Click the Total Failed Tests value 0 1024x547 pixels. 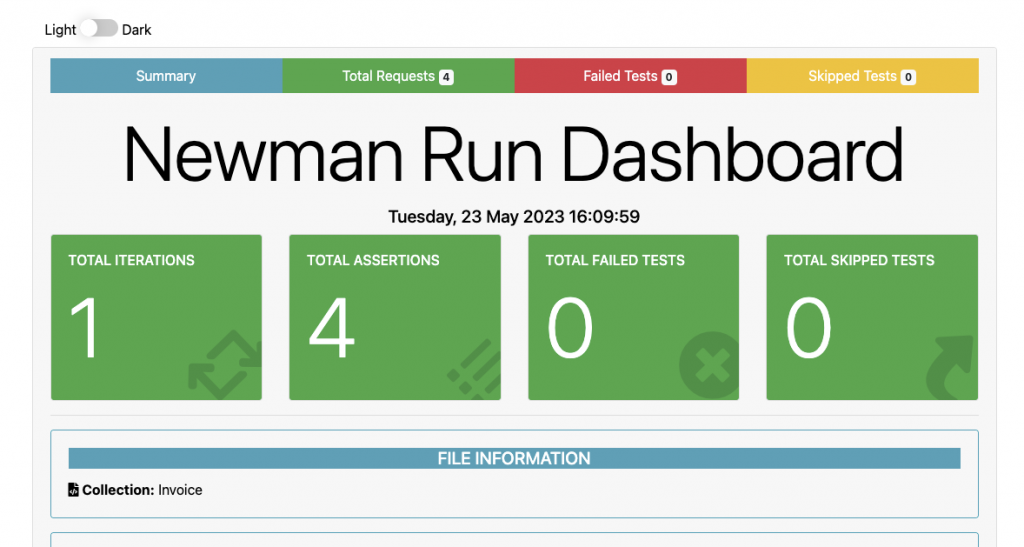pyautogui.click(x=570, y=328)
